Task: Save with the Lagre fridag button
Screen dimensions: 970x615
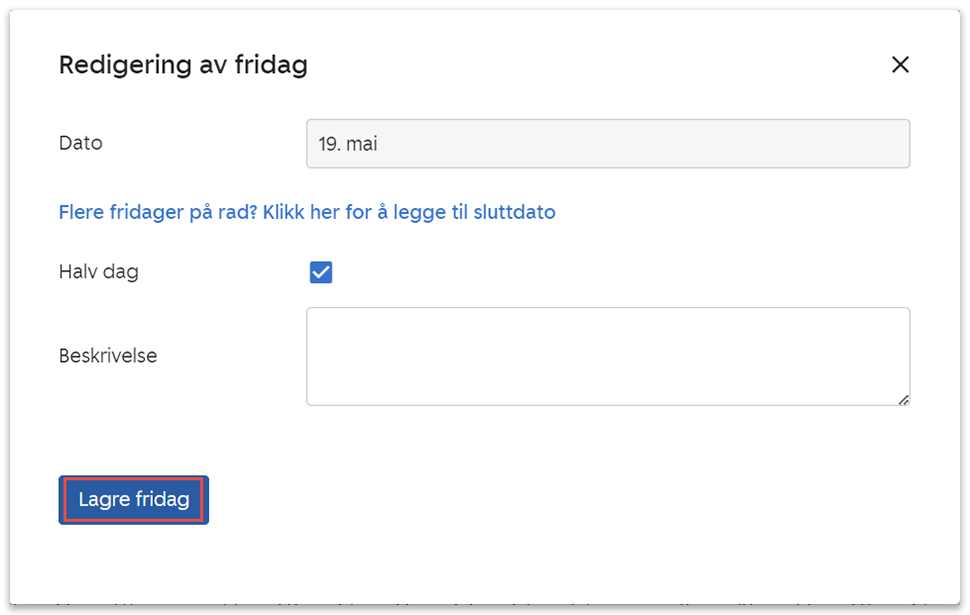Action: click(x=134, y=499)
